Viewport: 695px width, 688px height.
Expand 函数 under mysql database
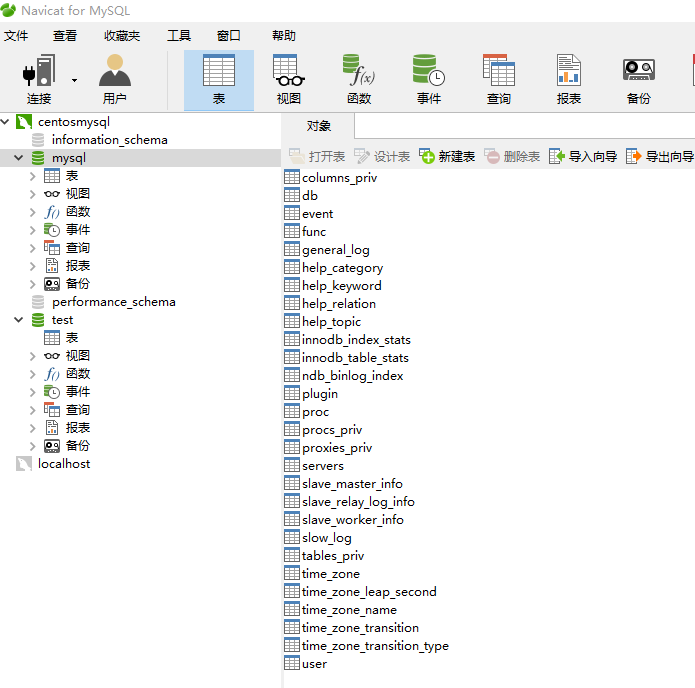[32, 212]
